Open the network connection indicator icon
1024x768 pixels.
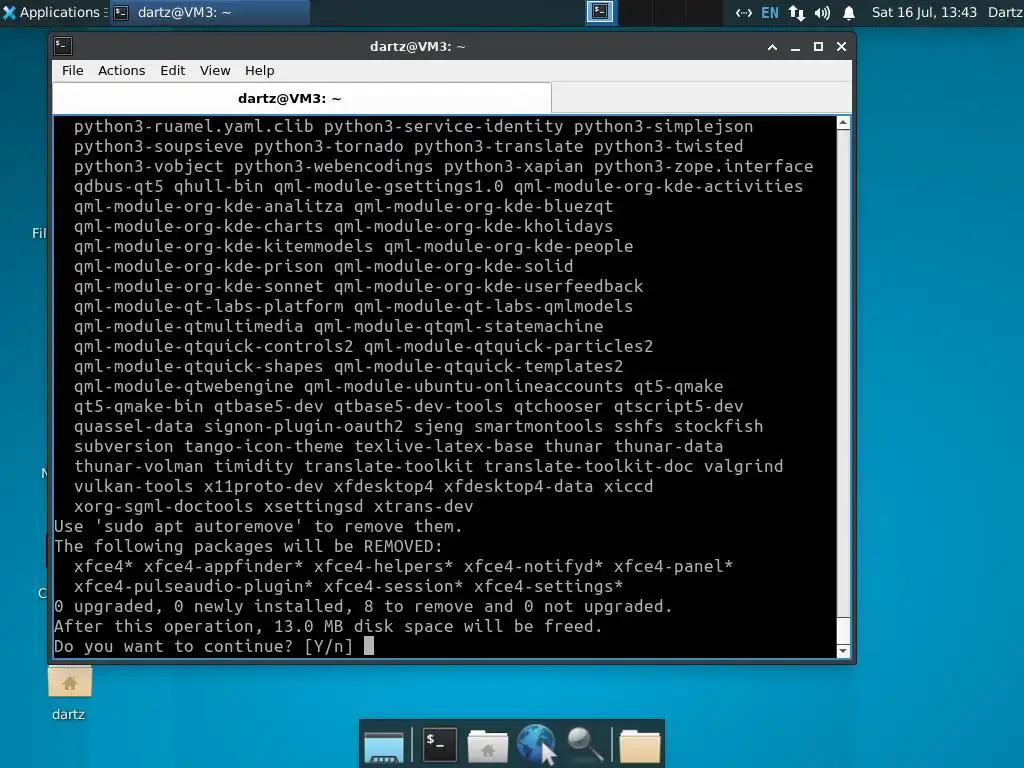744,12
